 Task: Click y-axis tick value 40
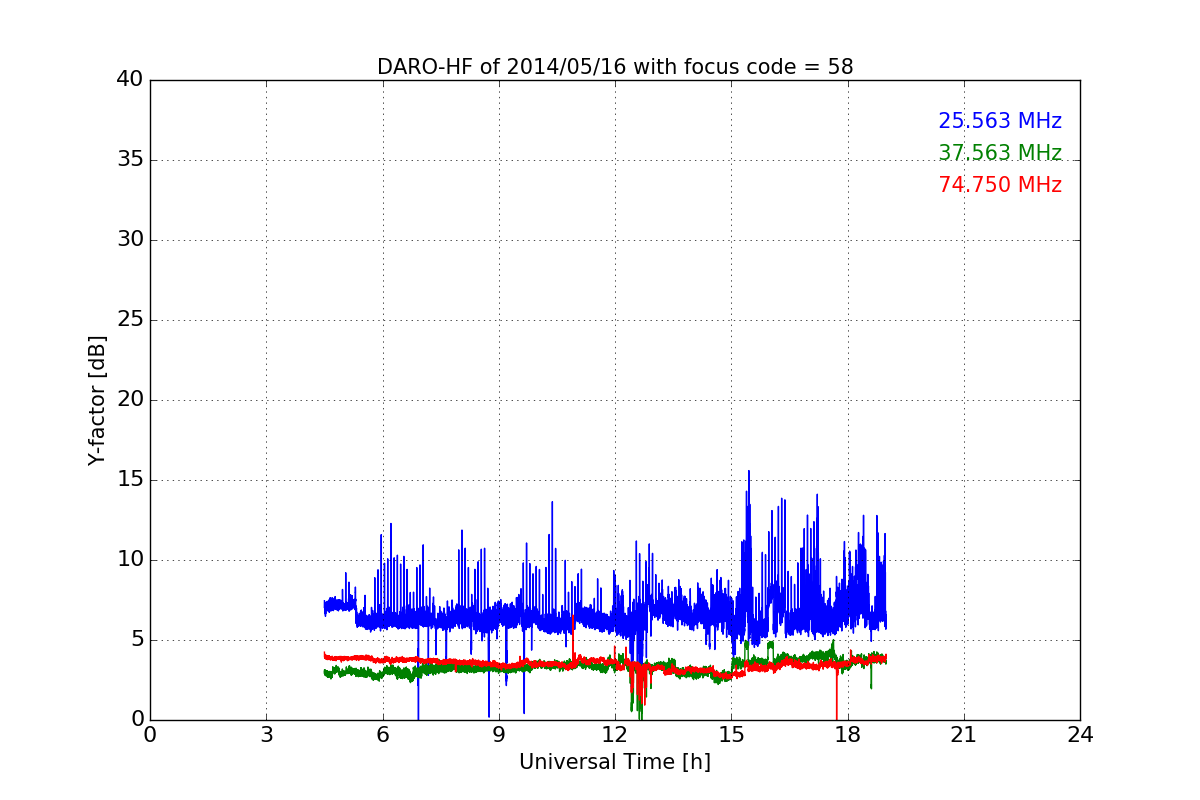pos(130,80)
